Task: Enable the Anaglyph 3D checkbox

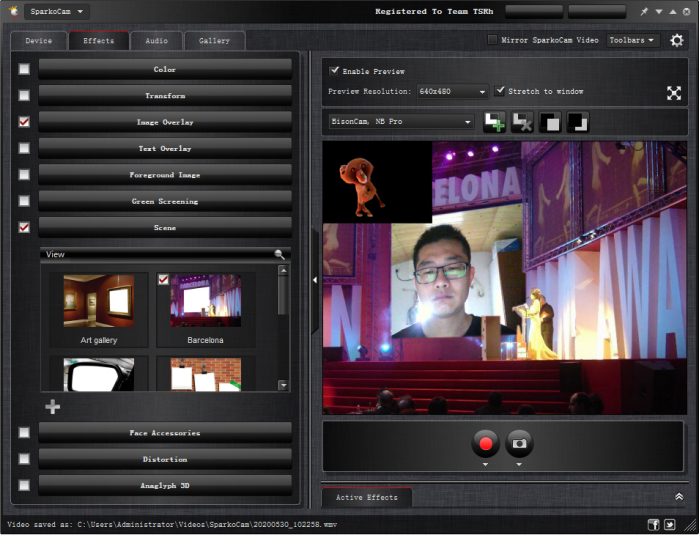Action: (x=24, y=485)
